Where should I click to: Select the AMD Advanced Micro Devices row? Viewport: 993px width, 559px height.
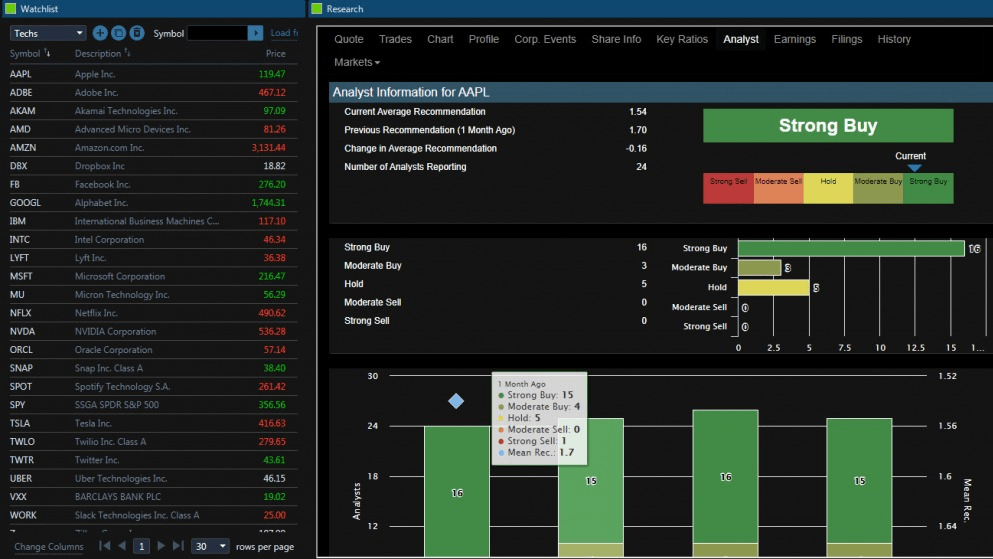[153, 129]
